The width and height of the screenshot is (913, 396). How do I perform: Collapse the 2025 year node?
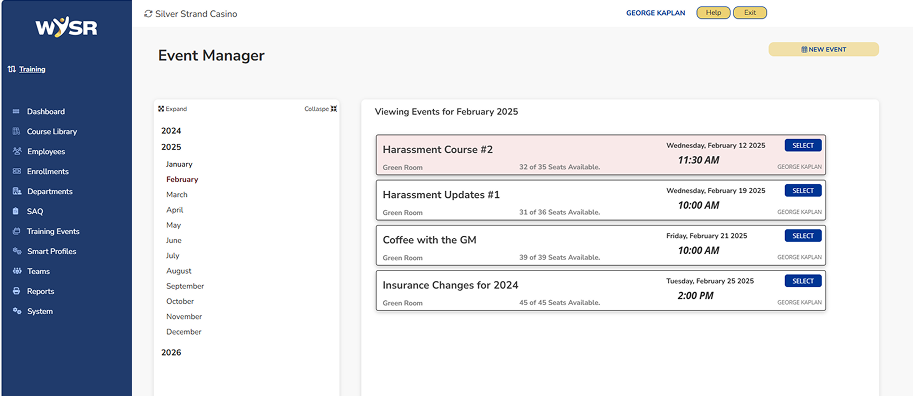tap(171, 147)
